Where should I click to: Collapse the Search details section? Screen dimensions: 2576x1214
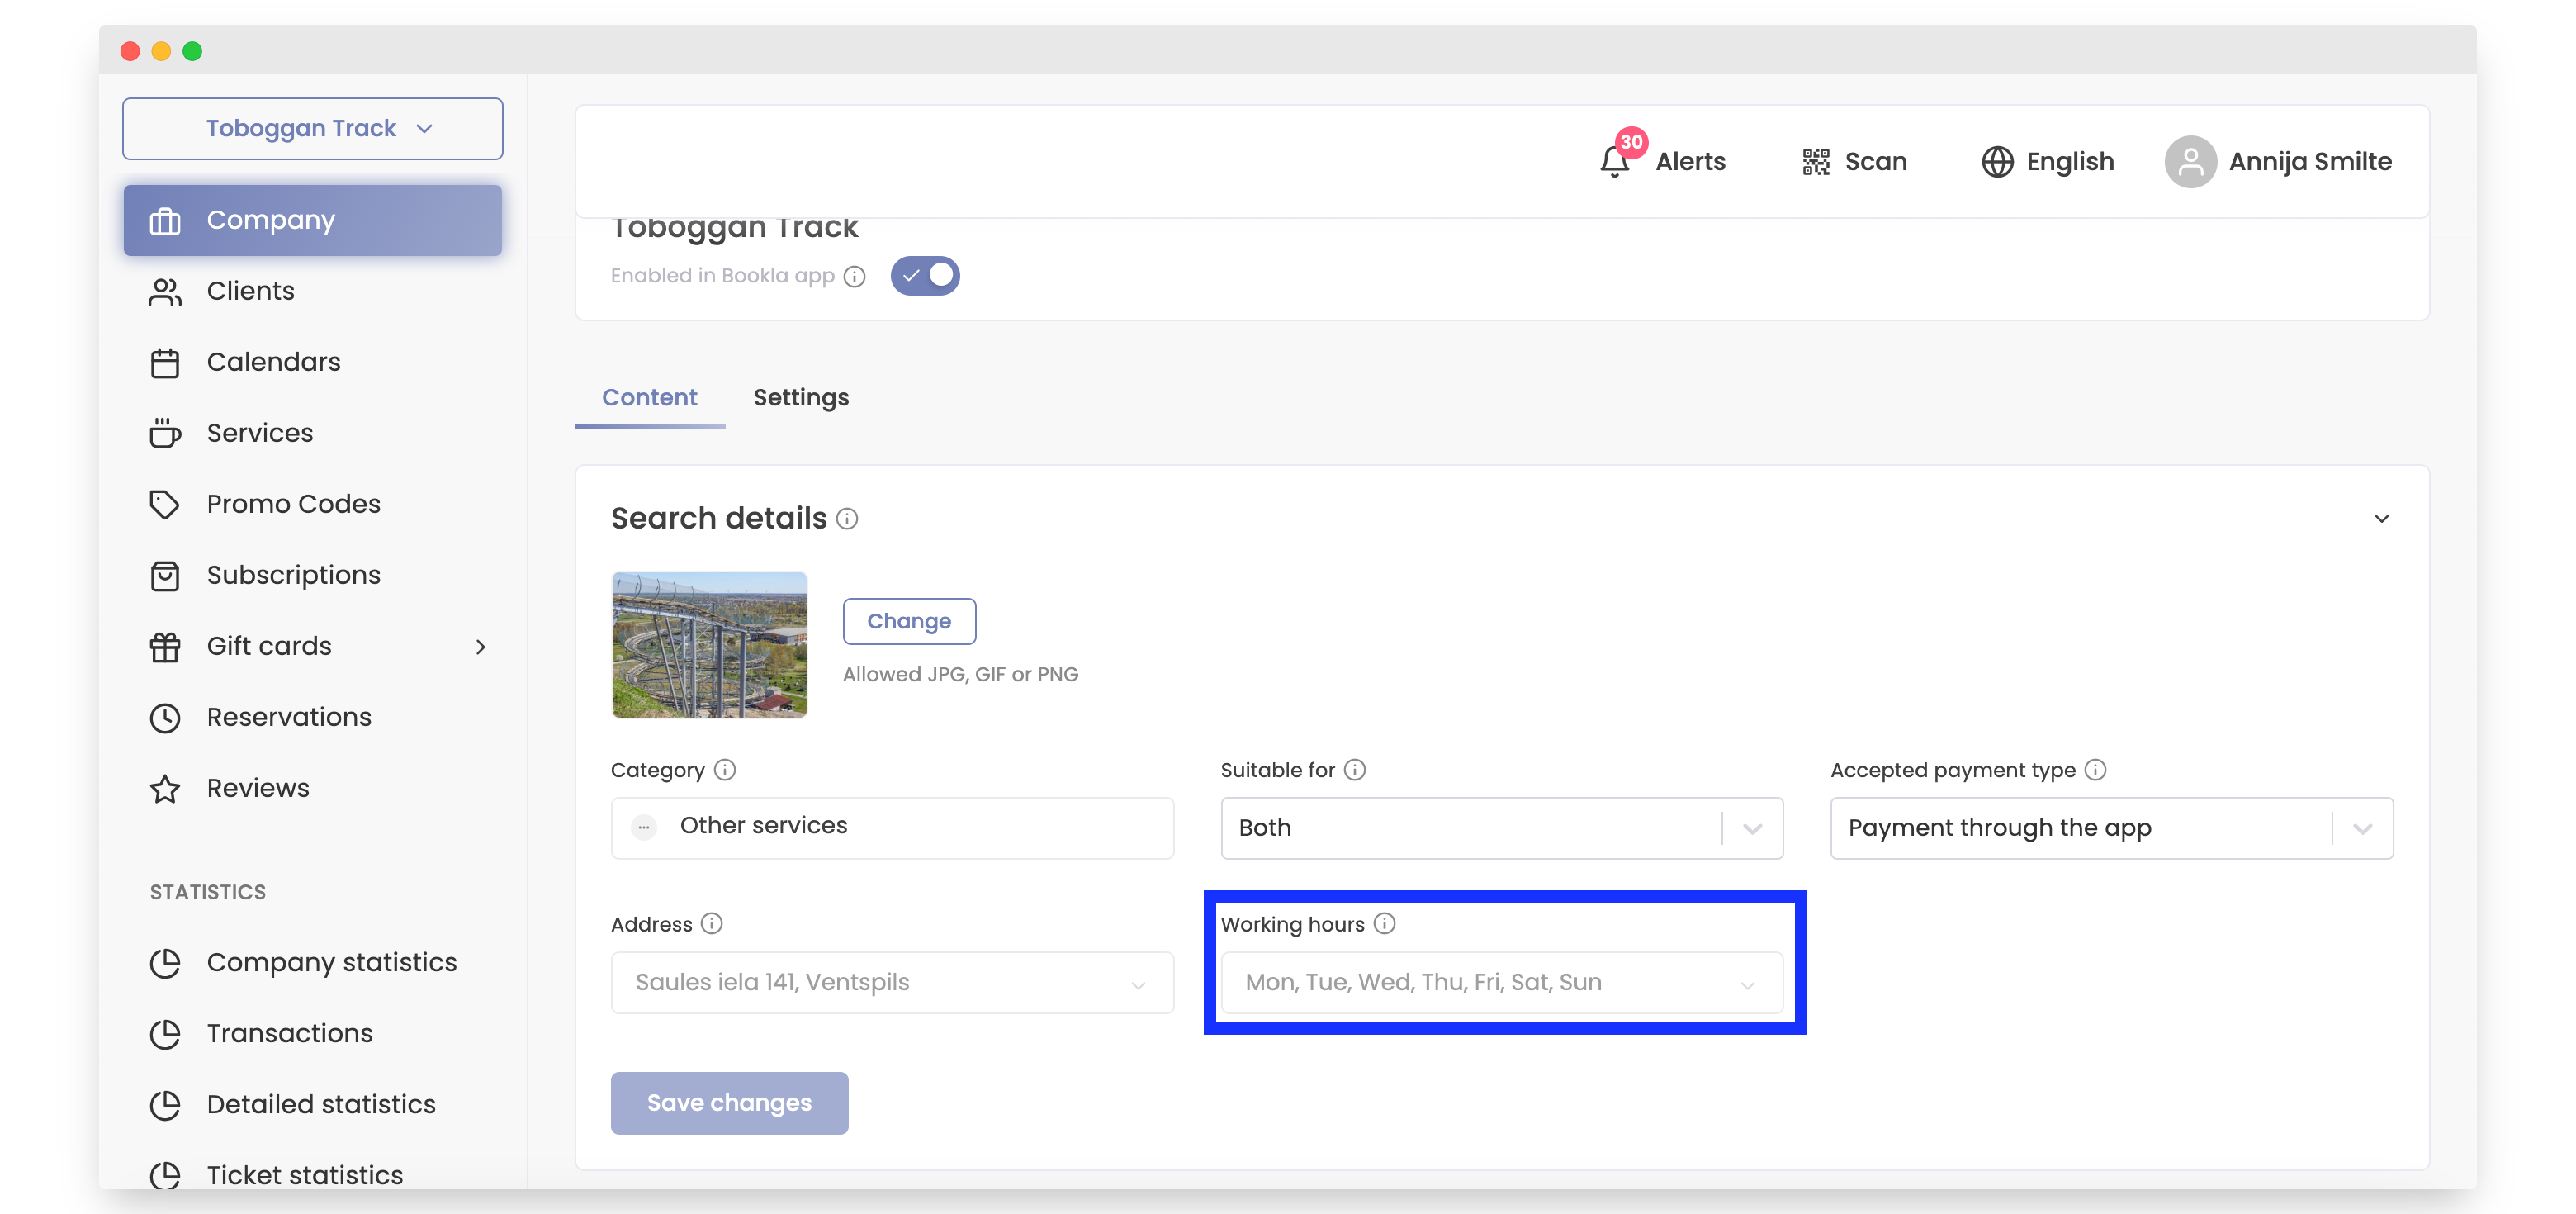click(x=2381, y=518)
